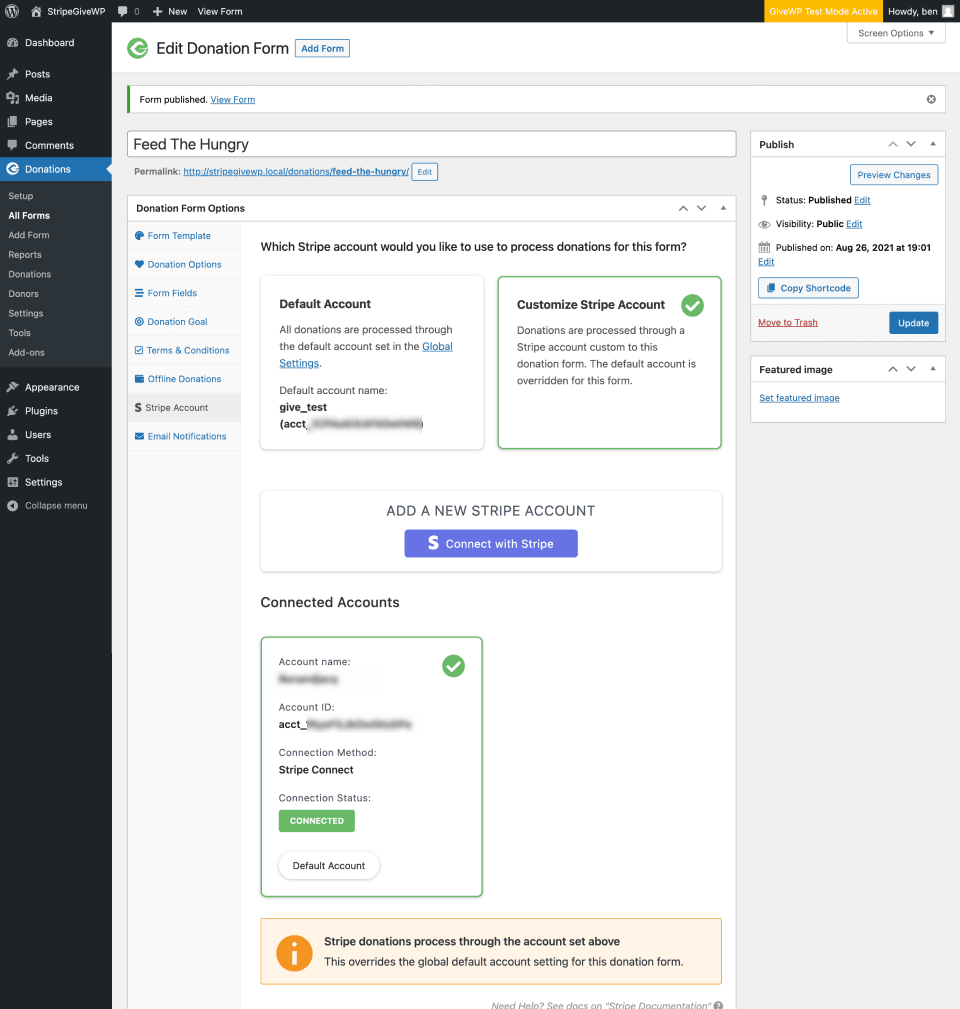Click the sidebar's main Settings icon above Collapse menu

(12, 483)
